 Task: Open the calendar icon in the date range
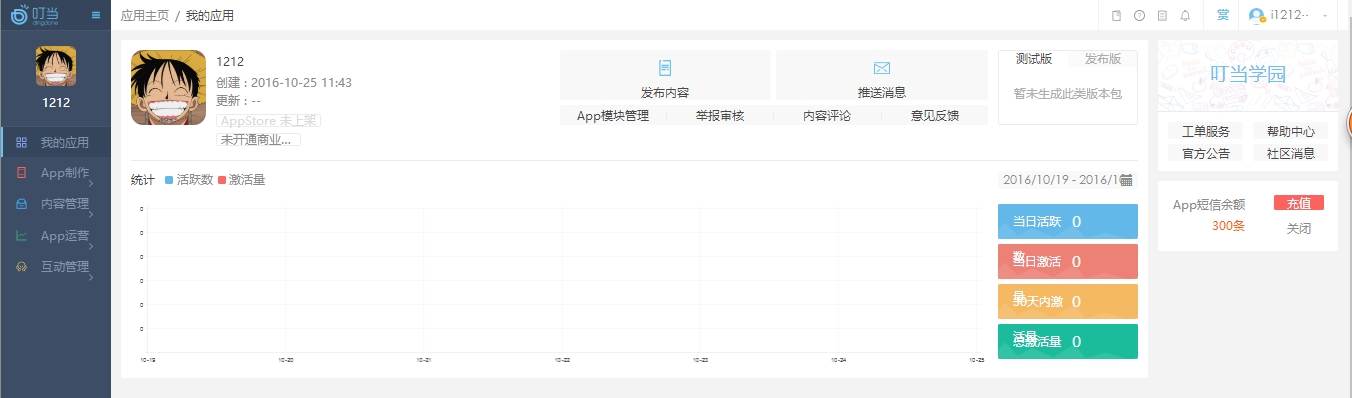point(1126,180)
